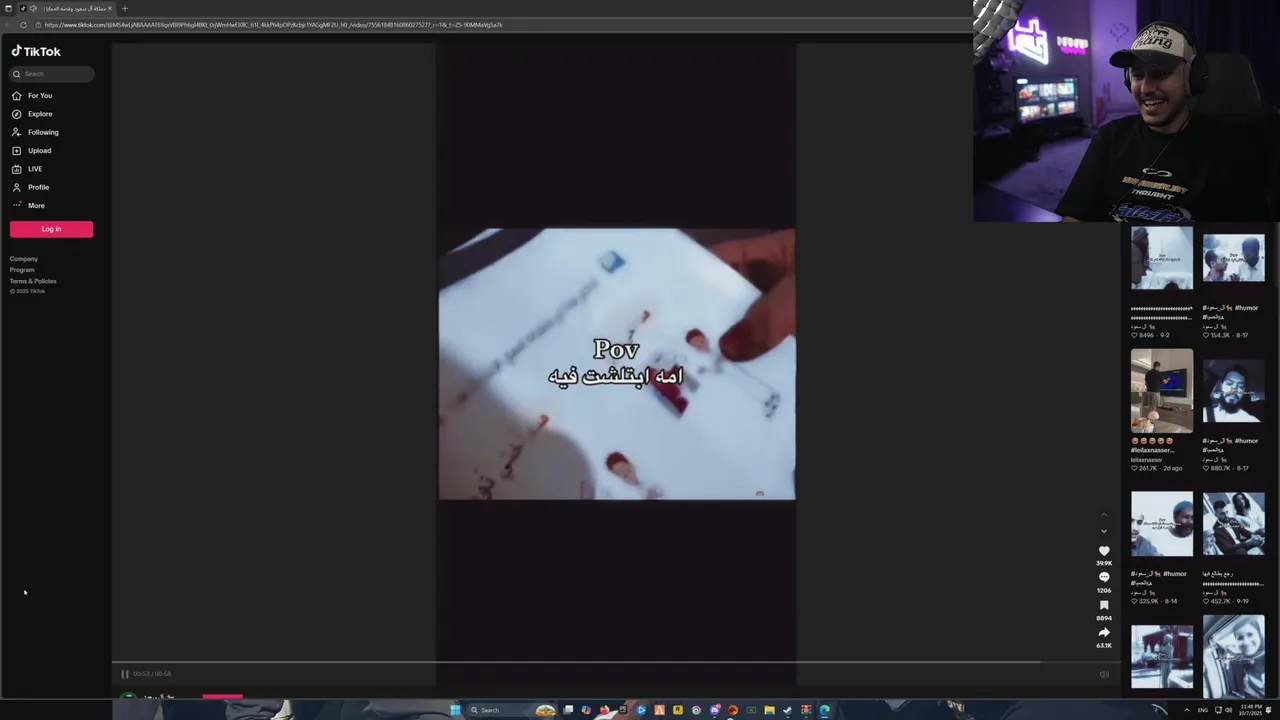Switch input language via ENG indicator

pyautogui.click(x=1203, y=710)
